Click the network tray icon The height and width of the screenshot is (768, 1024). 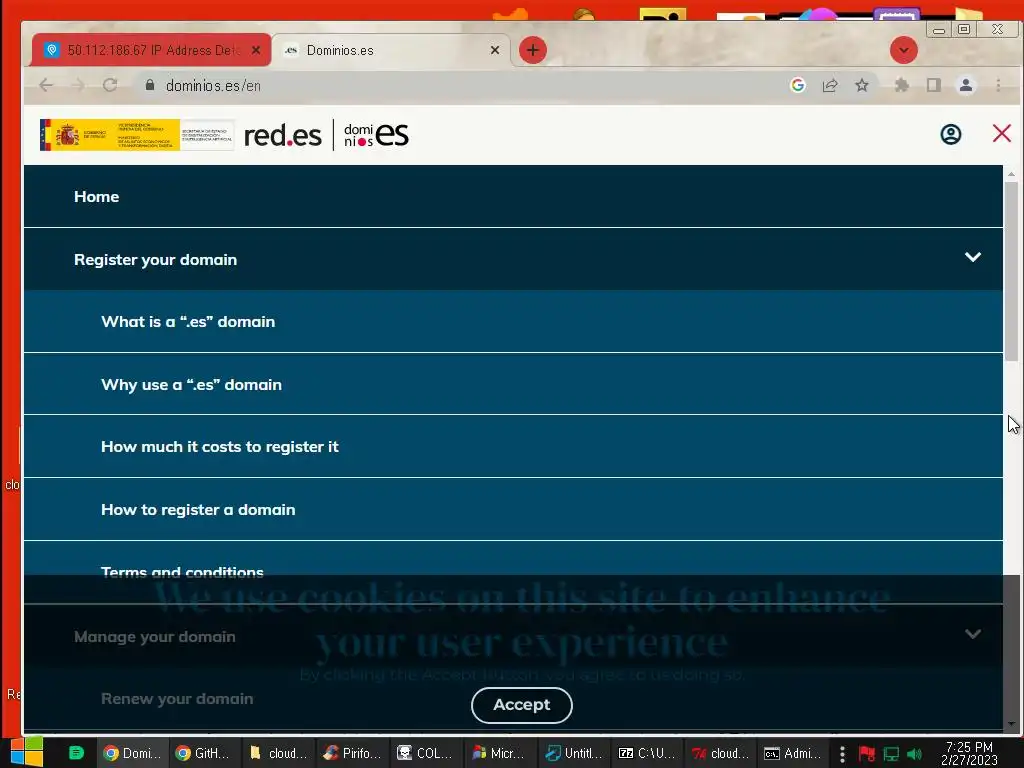tap(891, 754)
